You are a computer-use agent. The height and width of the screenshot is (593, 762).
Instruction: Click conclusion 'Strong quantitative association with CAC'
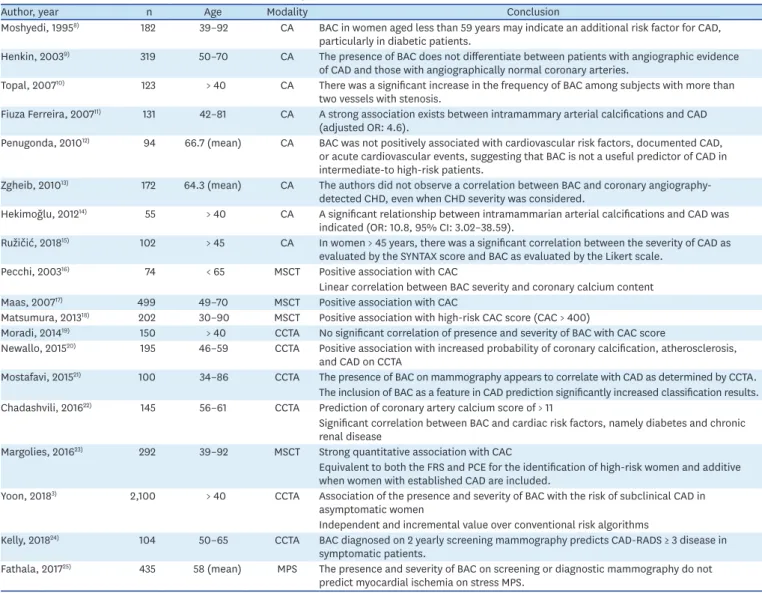[416, 452]
